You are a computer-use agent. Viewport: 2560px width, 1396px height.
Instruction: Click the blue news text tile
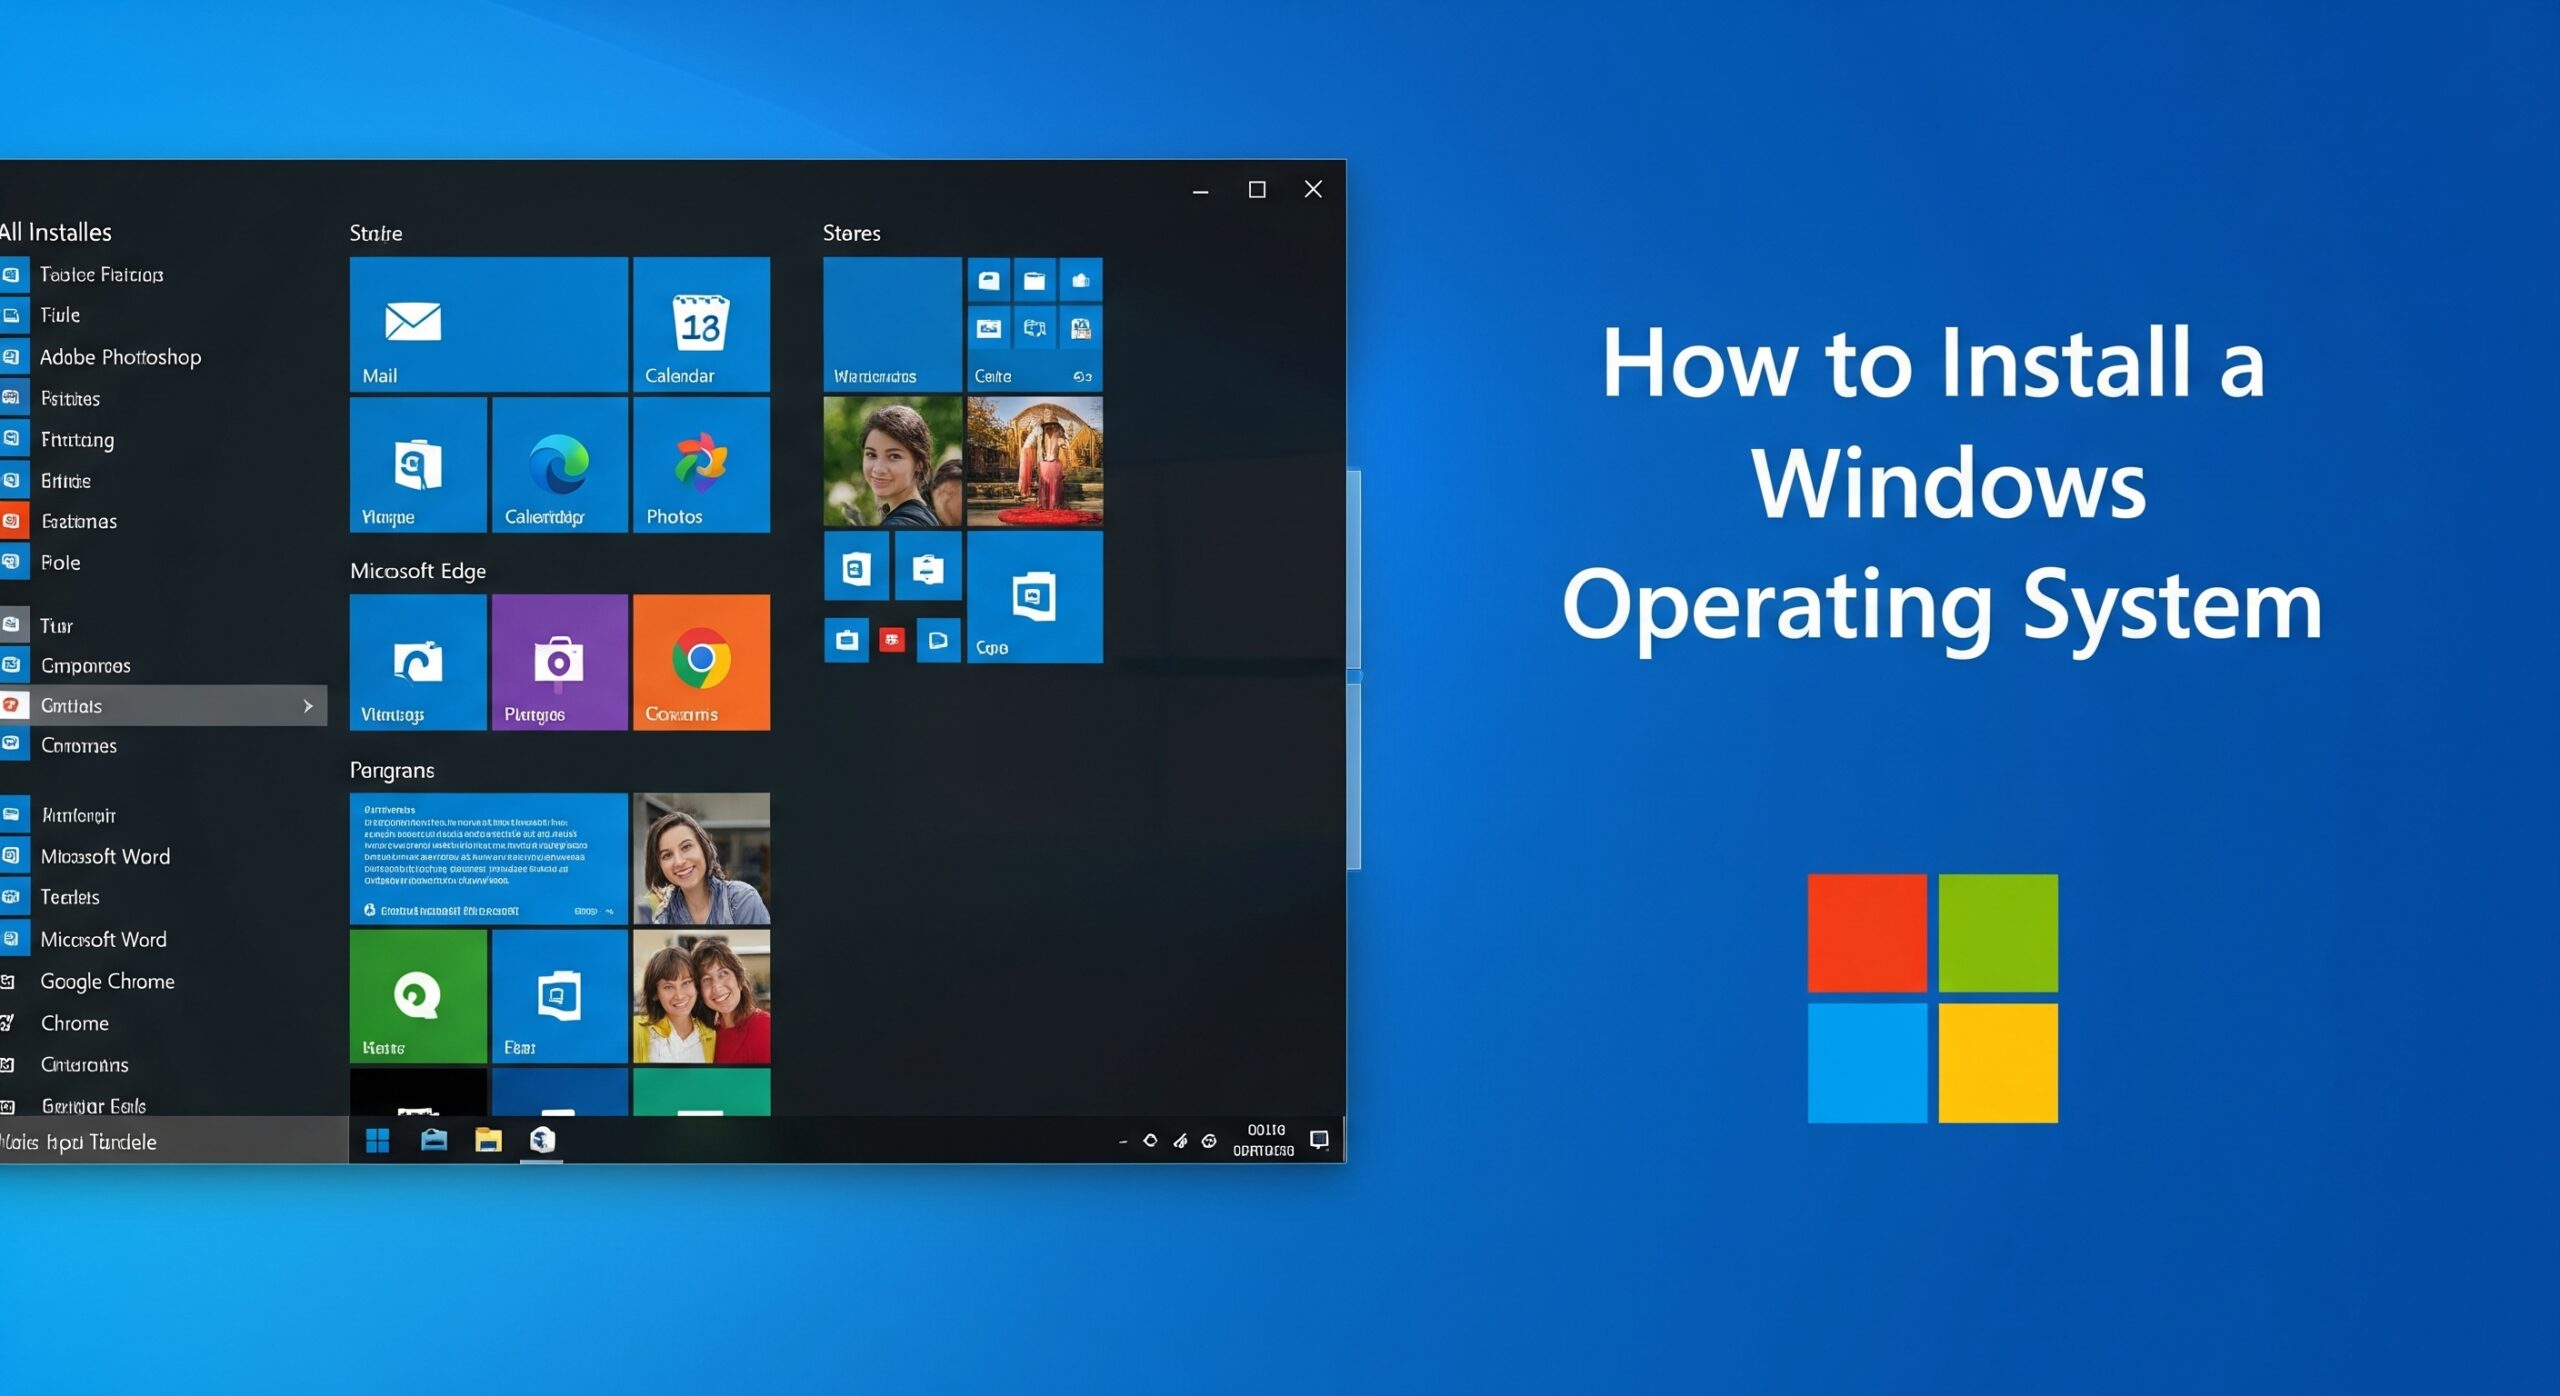(488, 858)
